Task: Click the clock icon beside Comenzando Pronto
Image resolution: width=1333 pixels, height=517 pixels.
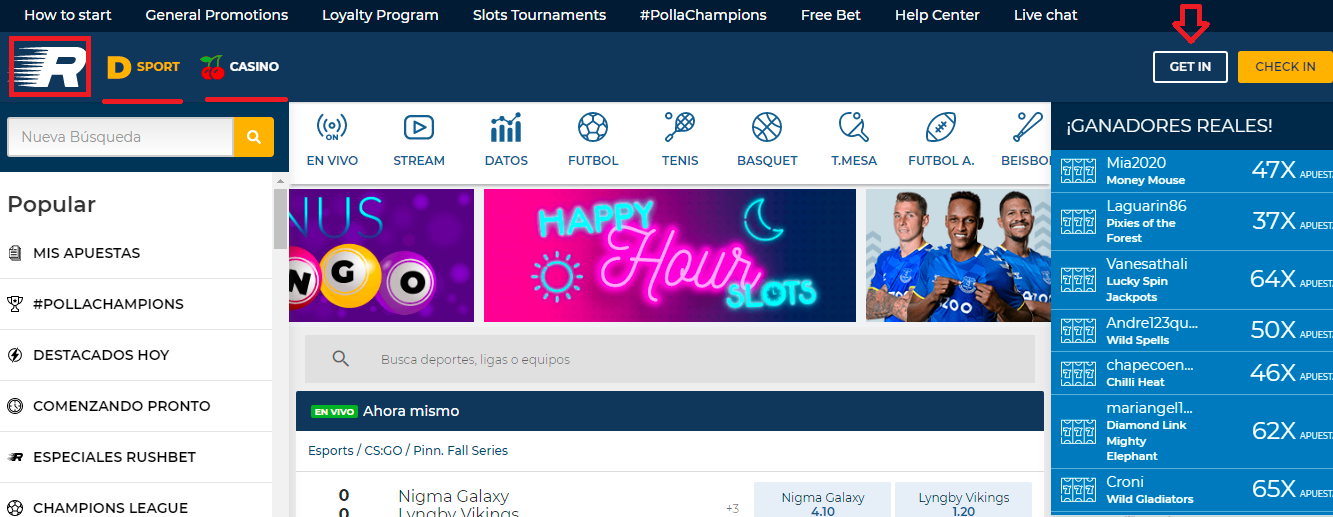Action: pos(15,406)
